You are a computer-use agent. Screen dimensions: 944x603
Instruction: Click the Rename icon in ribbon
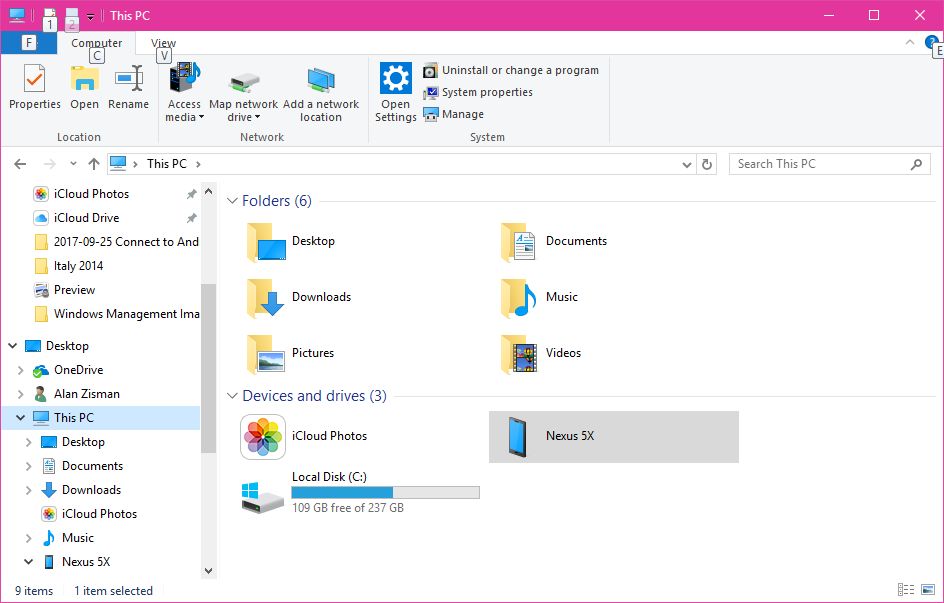click(x=128, y=87)
